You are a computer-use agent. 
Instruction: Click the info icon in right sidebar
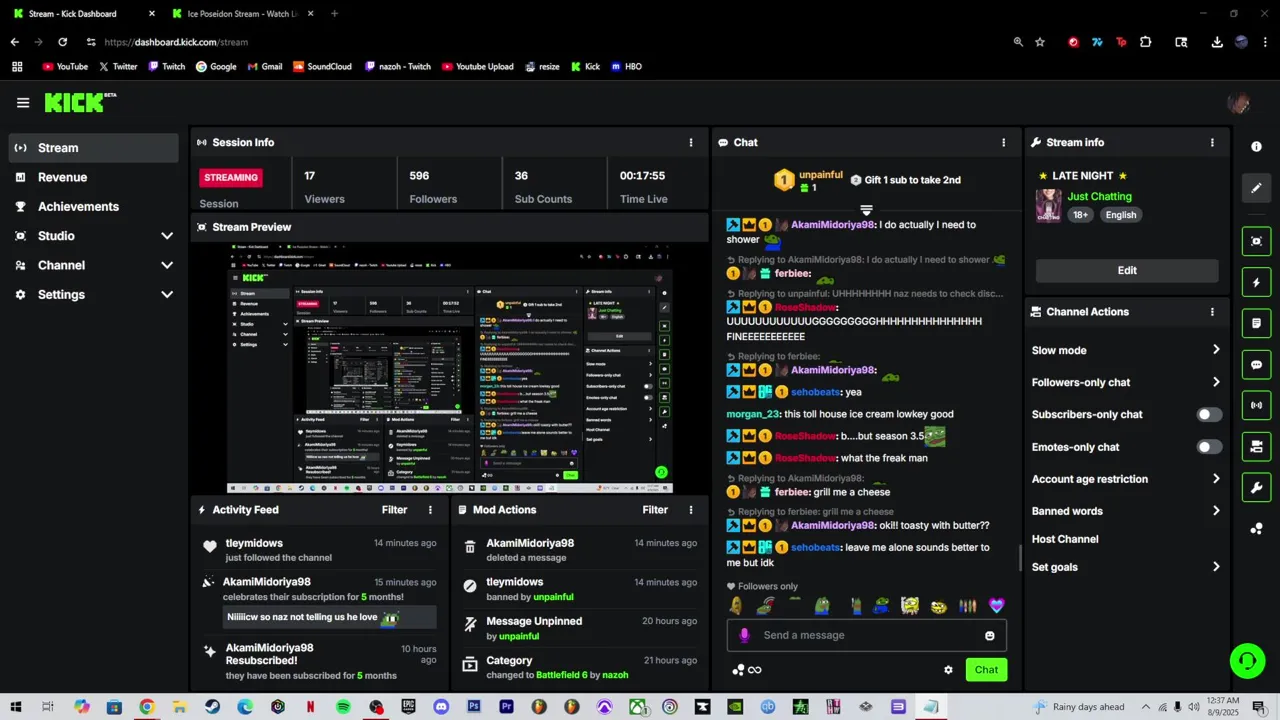click(x=1257, y=146)
